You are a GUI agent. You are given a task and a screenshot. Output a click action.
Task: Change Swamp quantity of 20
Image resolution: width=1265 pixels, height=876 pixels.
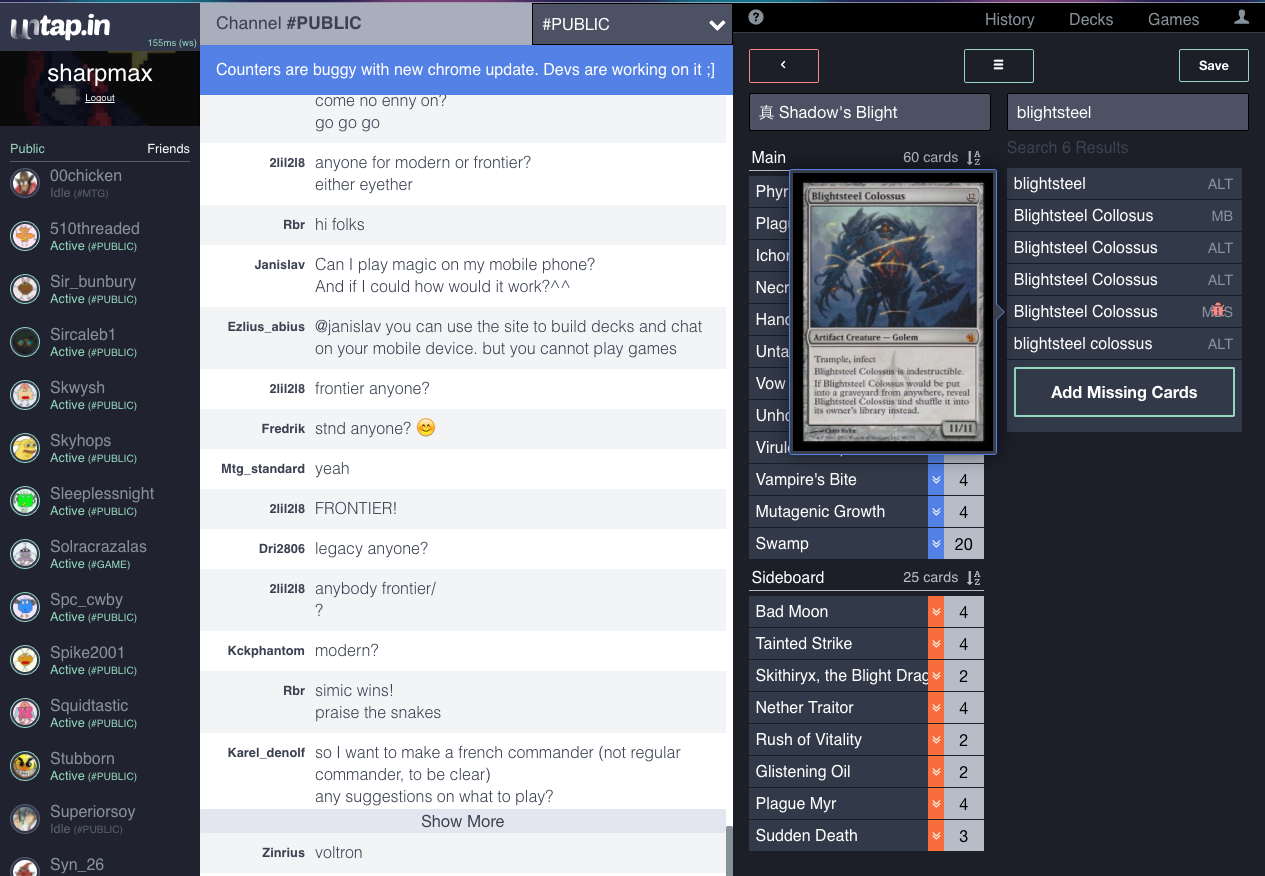click(x=964, y=544)
